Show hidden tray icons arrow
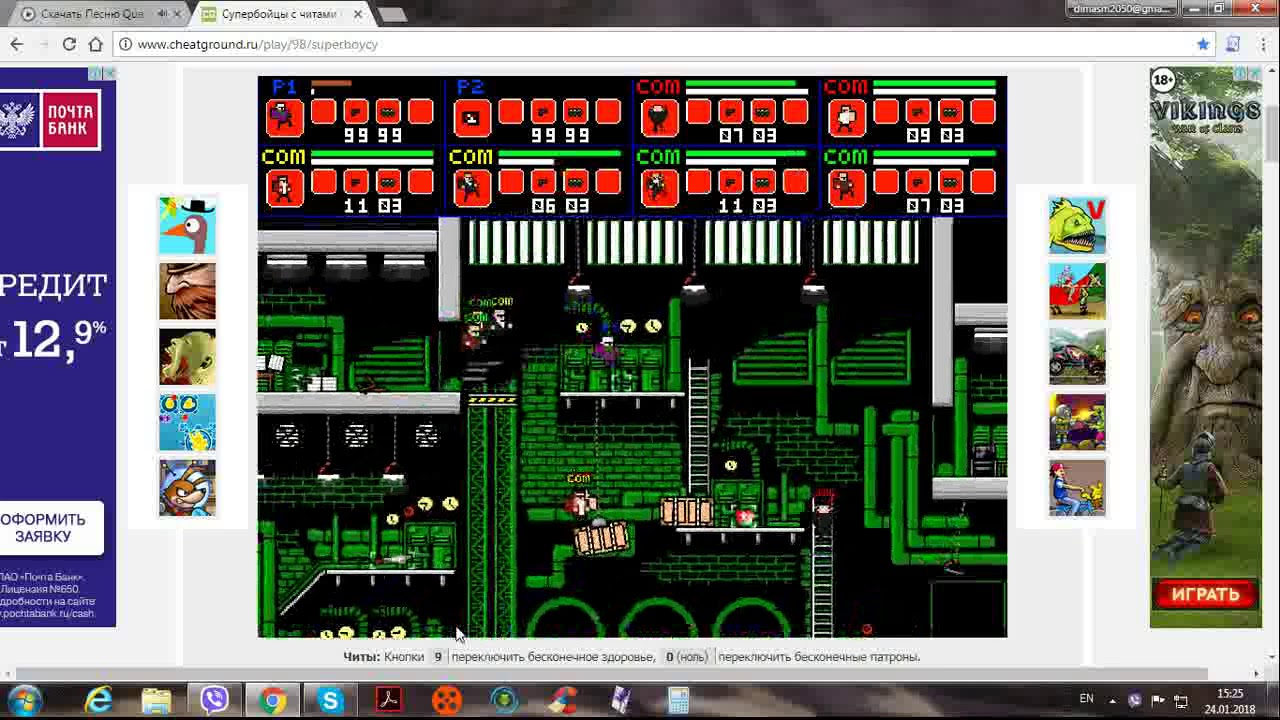The width and height of the screenshot is (1280, 720). (x=1112, y=699)
